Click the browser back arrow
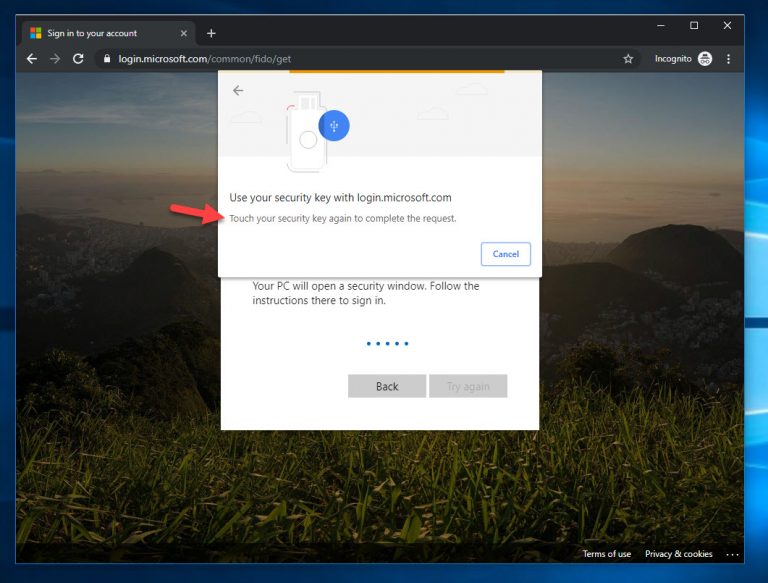Screen dimensions: 768x583 pos(32,59)
